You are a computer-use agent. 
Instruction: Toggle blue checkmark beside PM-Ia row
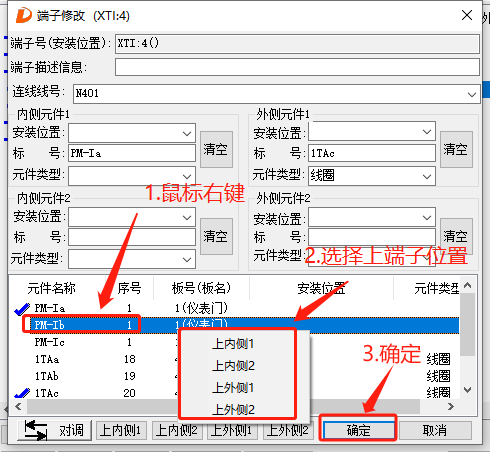22,309
